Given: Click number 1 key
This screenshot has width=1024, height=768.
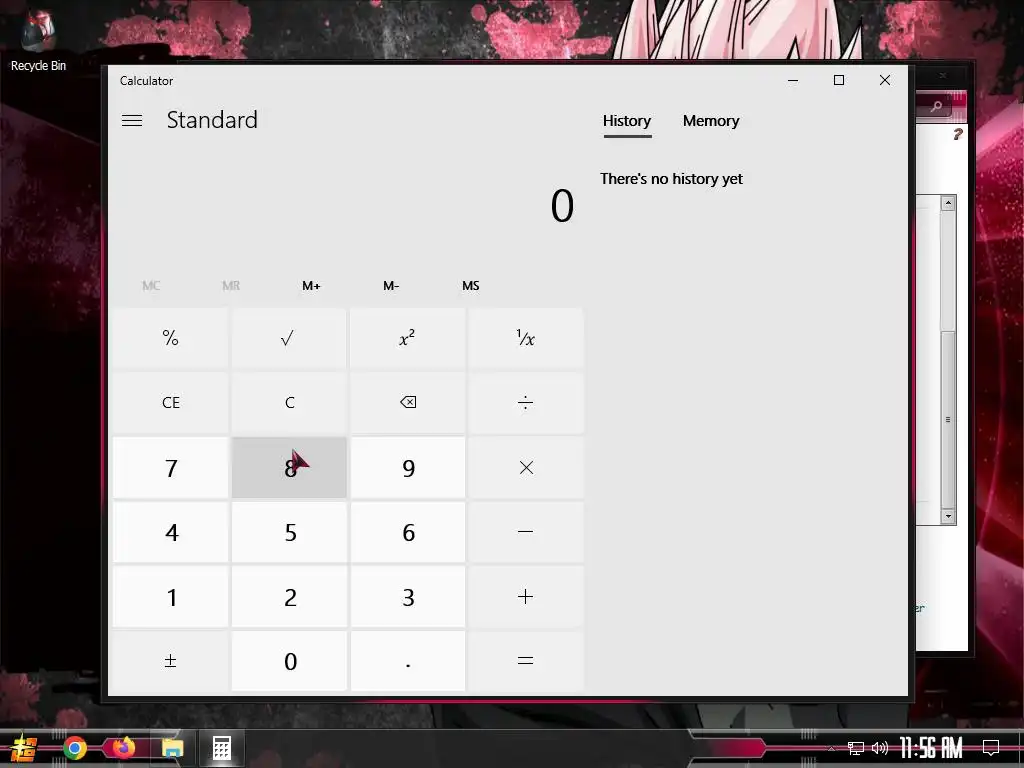Looking at the screenshot, I should pyautogui.click(x=170, y=596).
